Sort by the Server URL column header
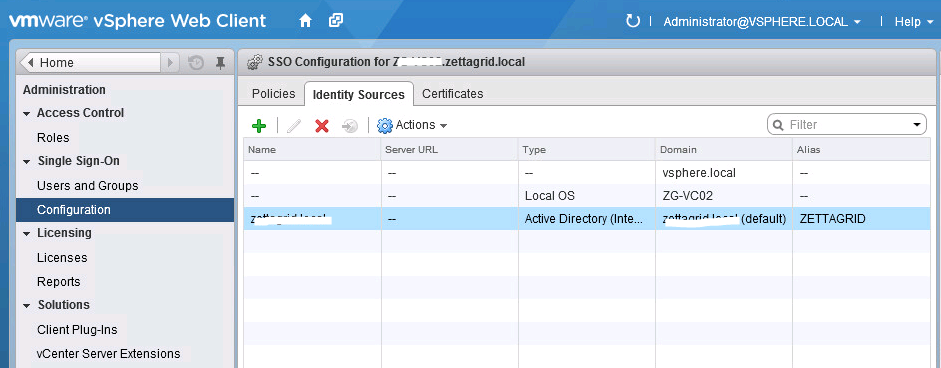 (x=449, y=149)
